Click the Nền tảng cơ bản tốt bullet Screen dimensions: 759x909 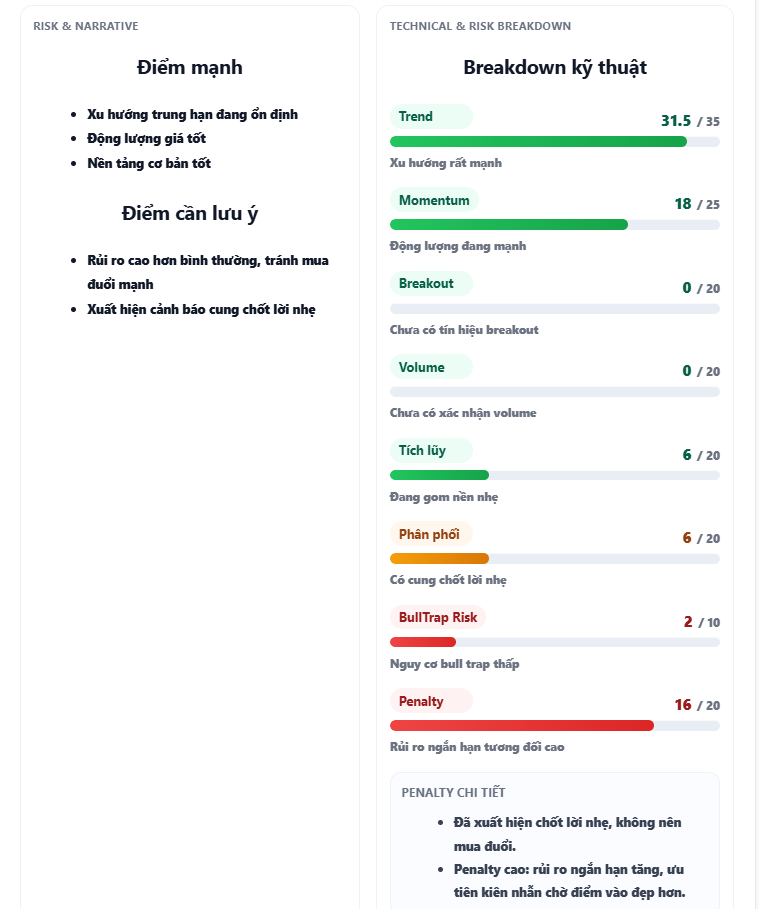point(149,163)
